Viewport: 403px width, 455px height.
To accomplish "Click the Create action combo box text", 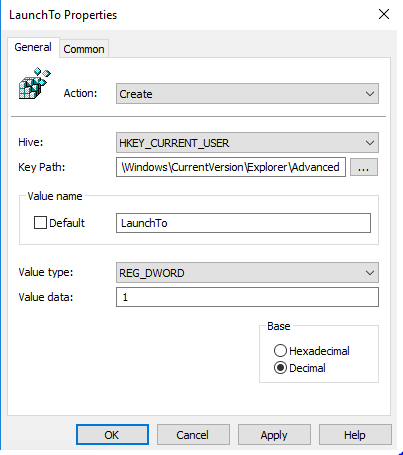I will [x=136, y=94].
